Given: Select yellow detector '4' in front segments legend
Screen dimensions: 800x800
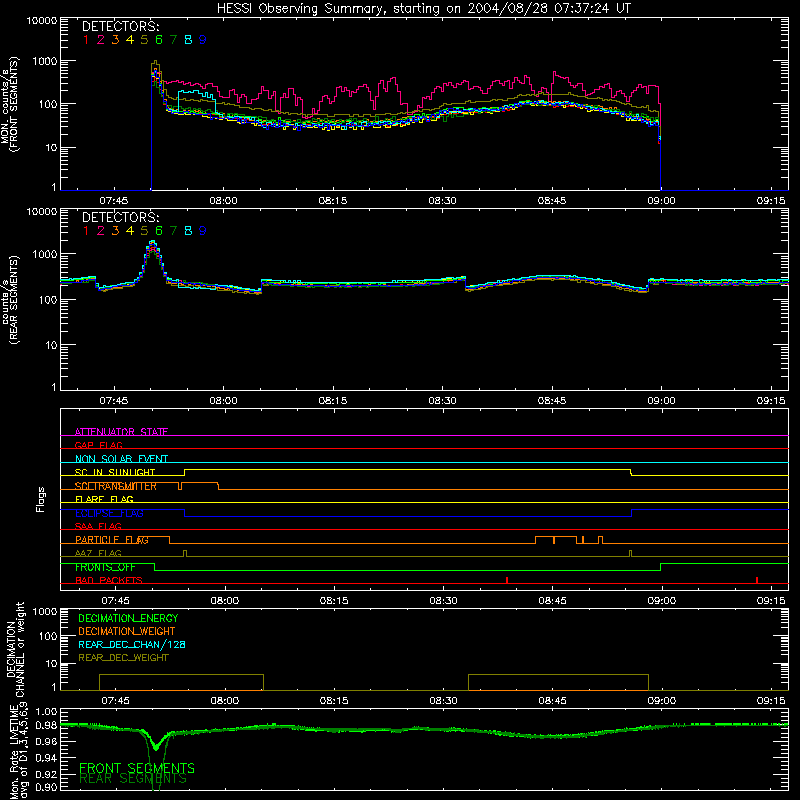Looking at the screenshot, I should click(130, 40).
